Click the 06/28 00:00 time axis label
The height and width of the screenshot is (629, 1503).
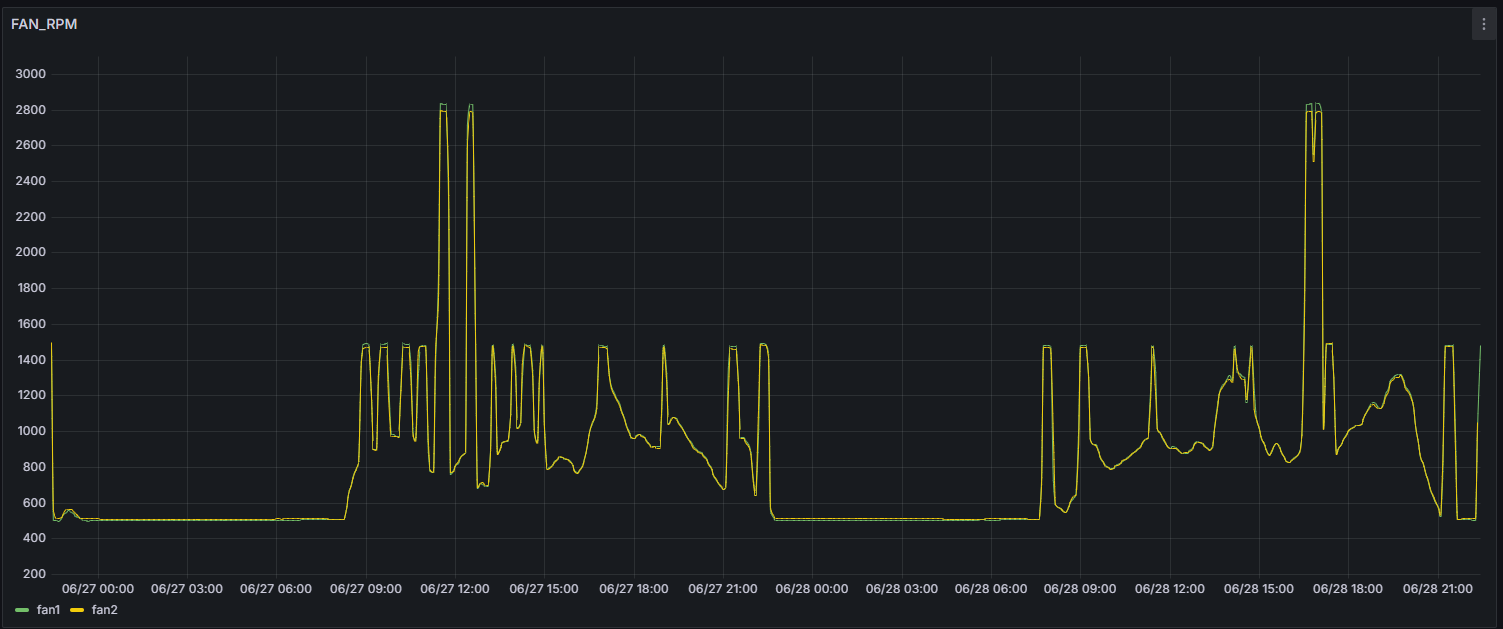tap(813, 589)
